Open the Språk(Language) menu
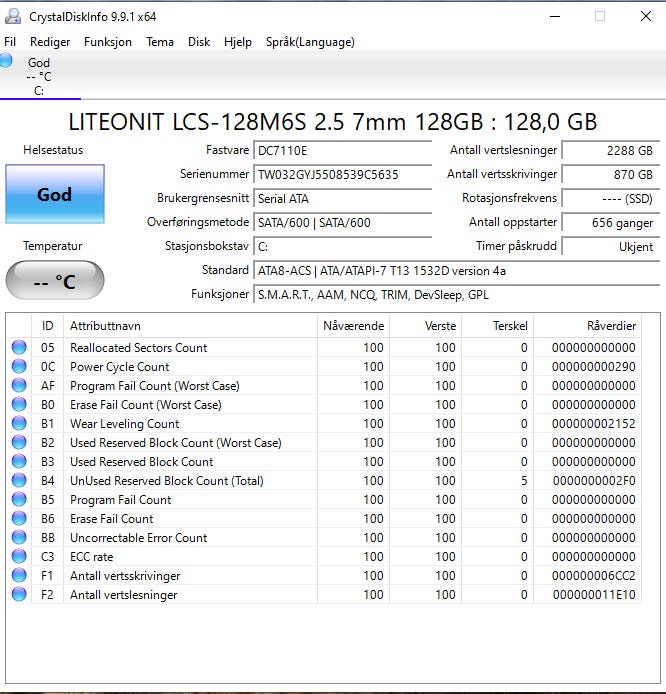The image size is (666, 694). [x=310, y=42]
